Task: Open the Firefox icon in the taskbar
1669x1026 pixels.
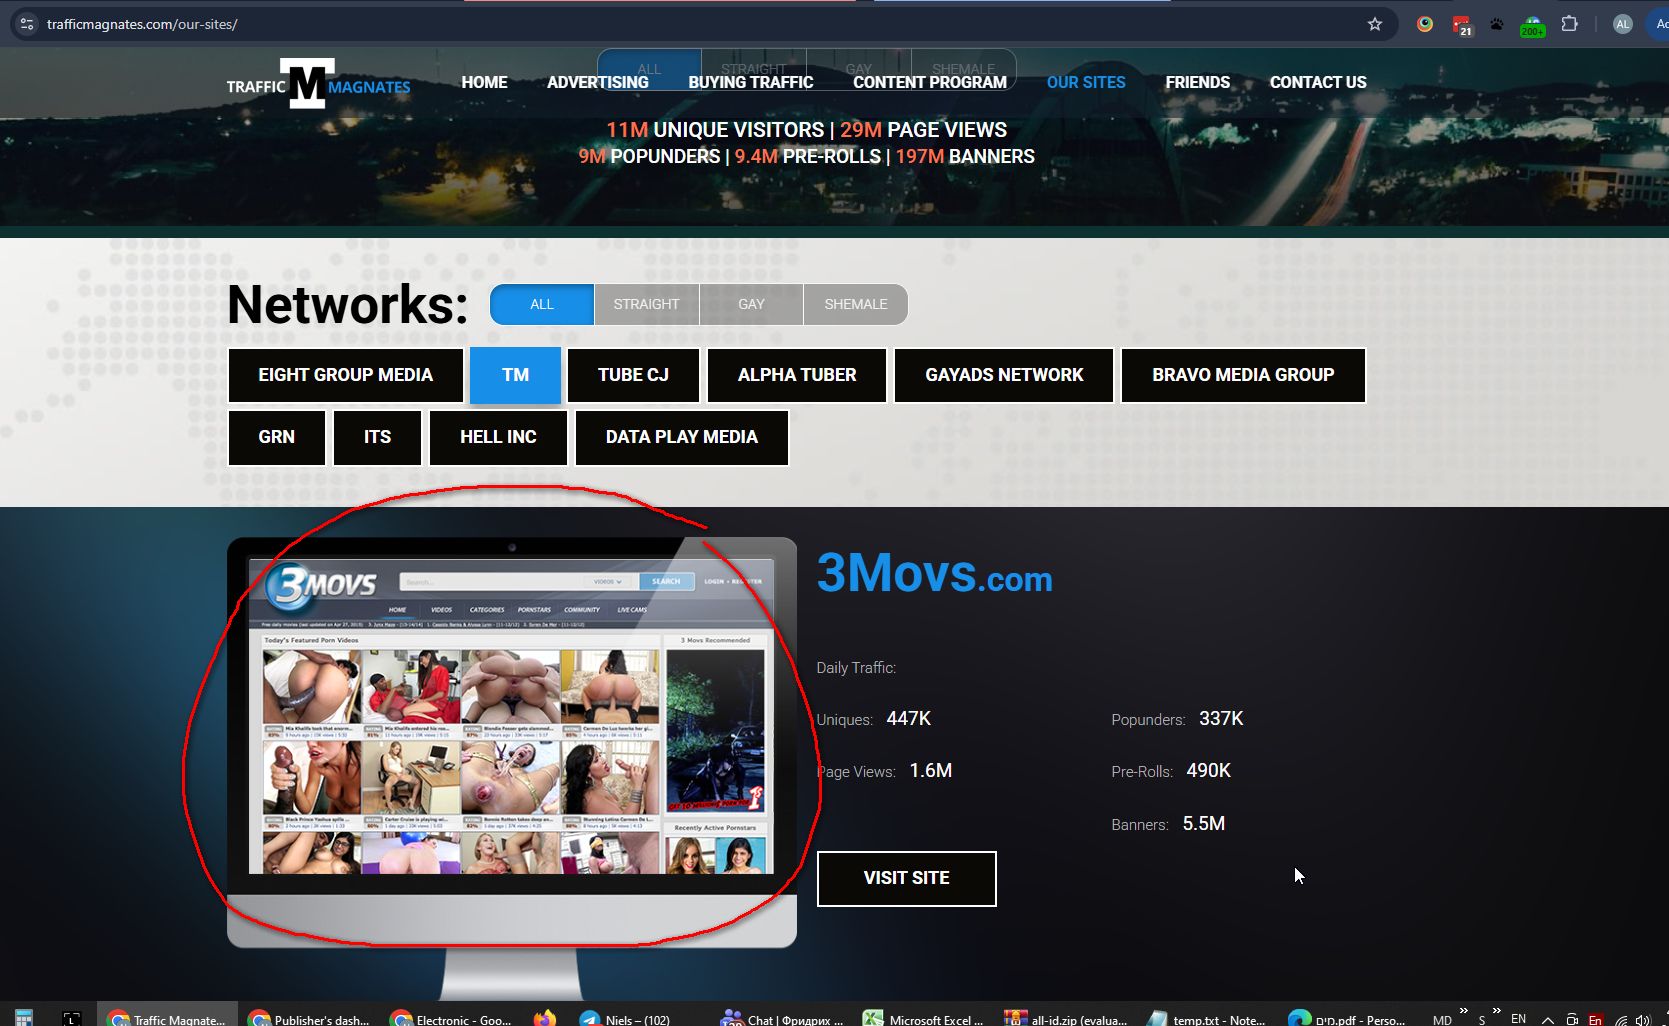Action: click(x=545, y=1018)
